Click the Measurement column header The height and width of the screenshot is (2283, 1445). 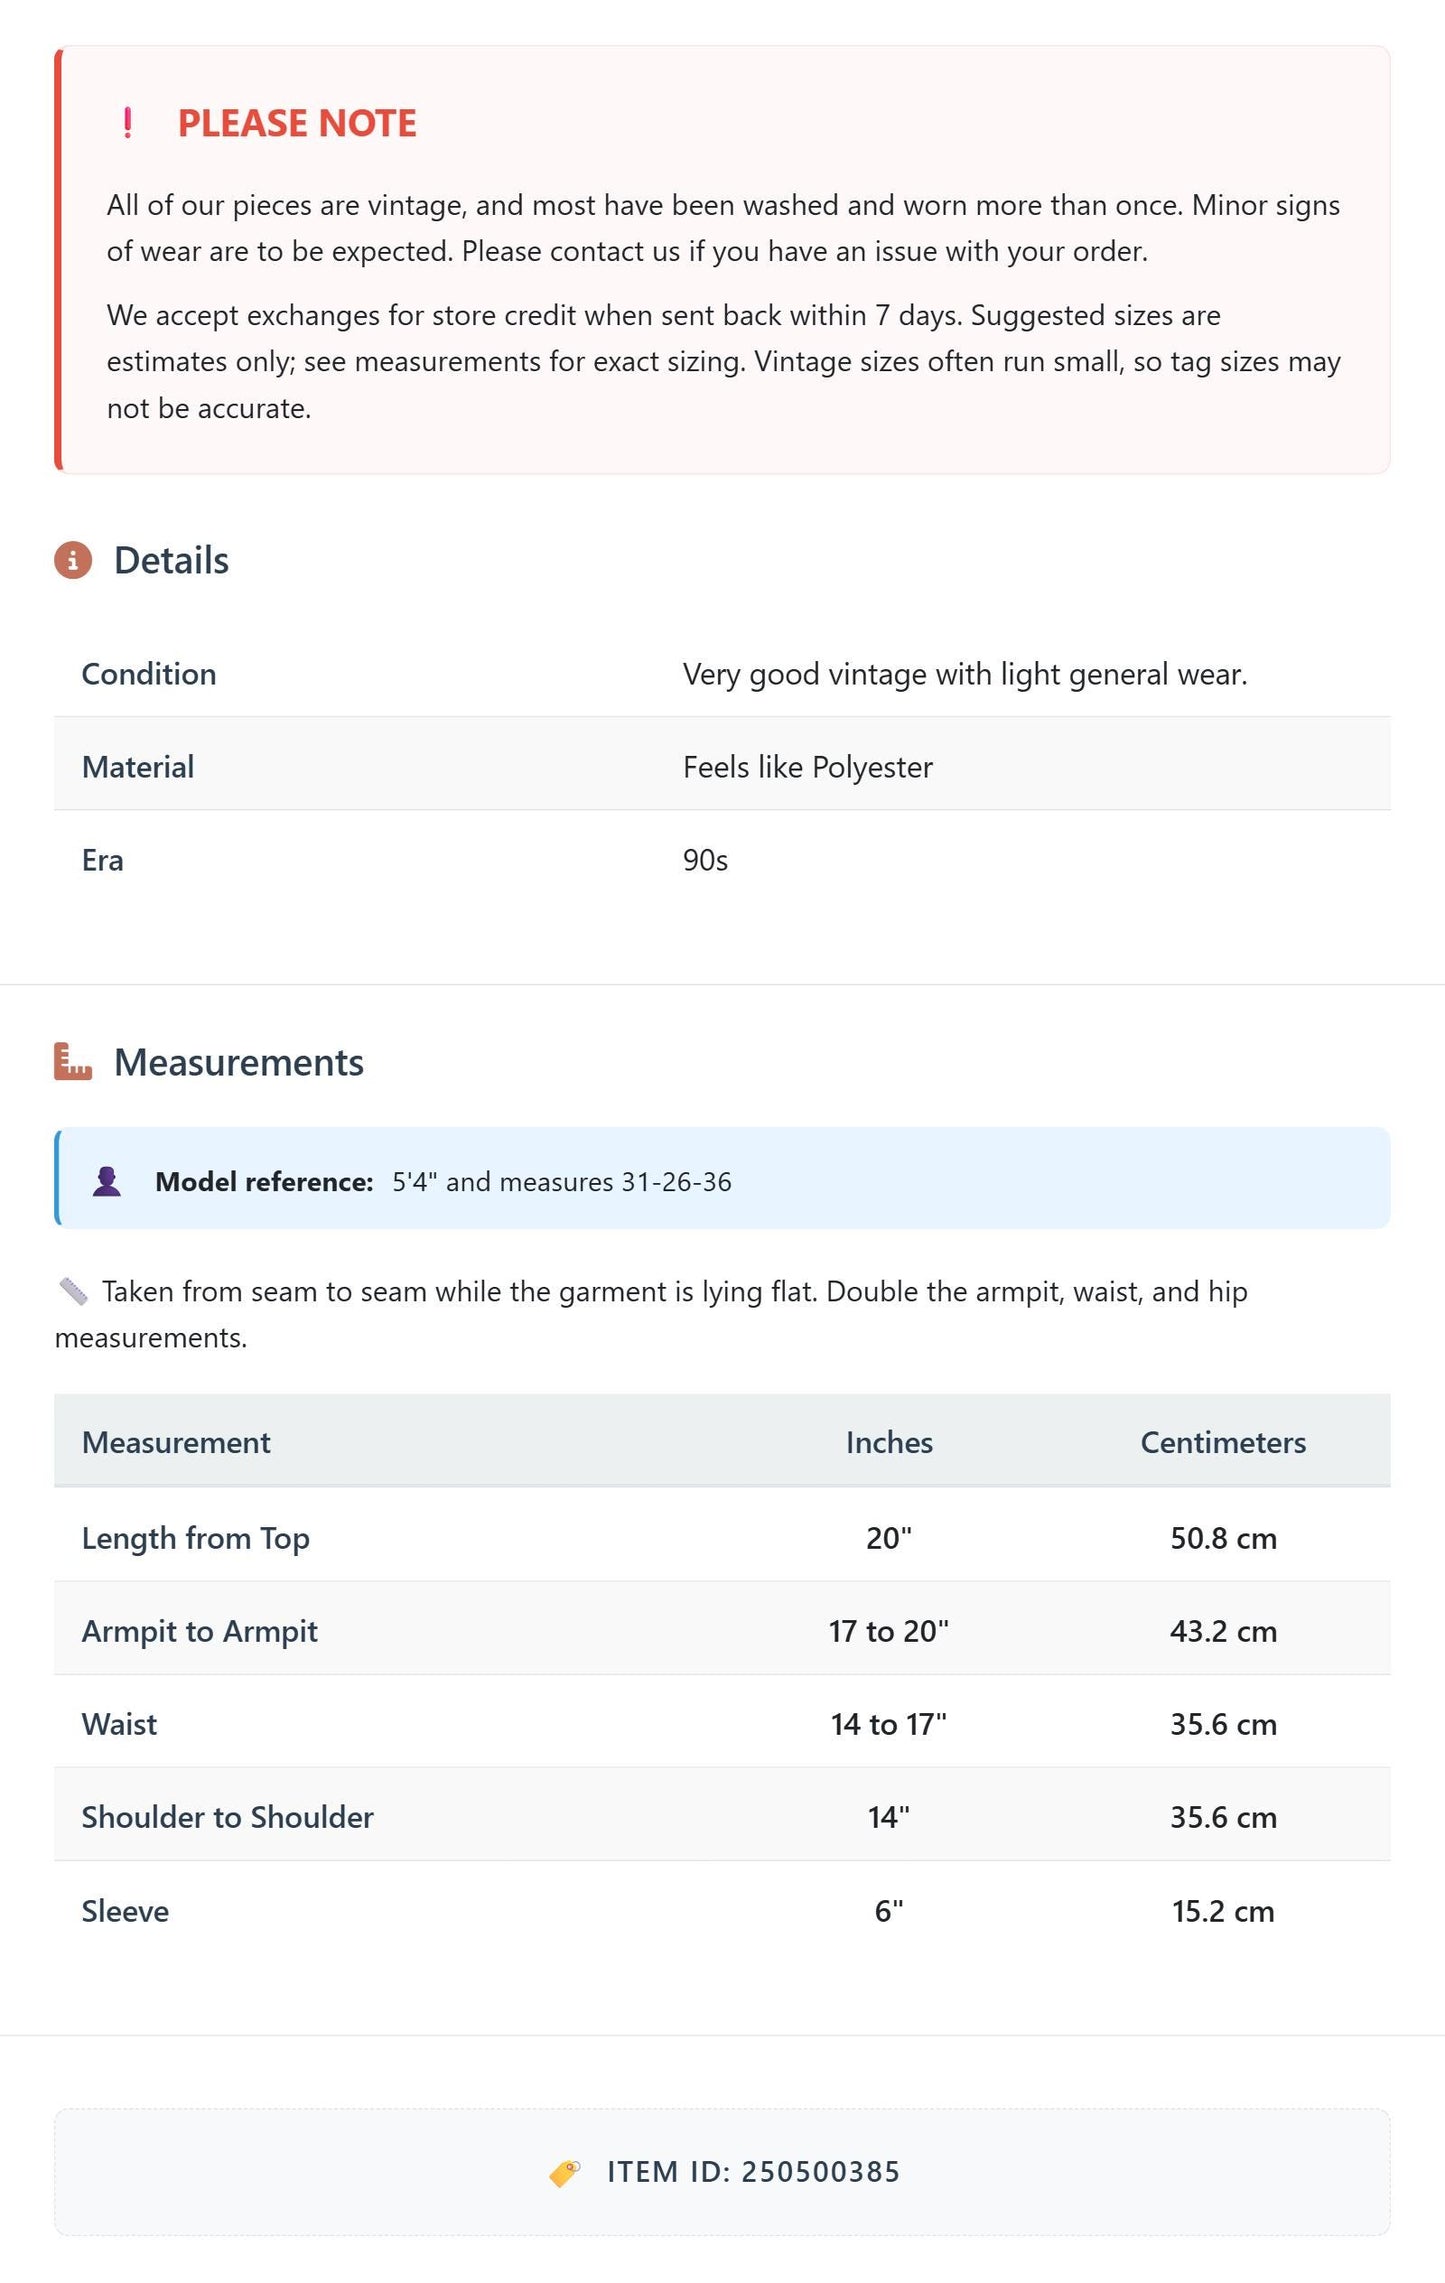coord(176,1442)
